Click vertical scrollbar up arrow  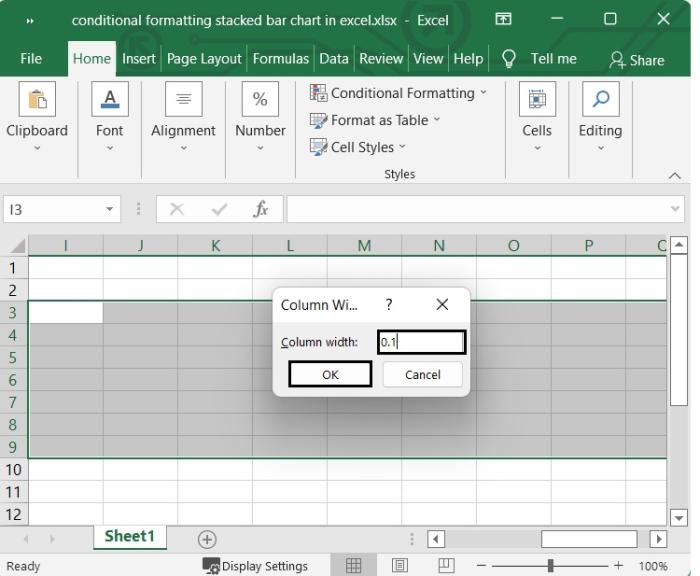[679, 245]
